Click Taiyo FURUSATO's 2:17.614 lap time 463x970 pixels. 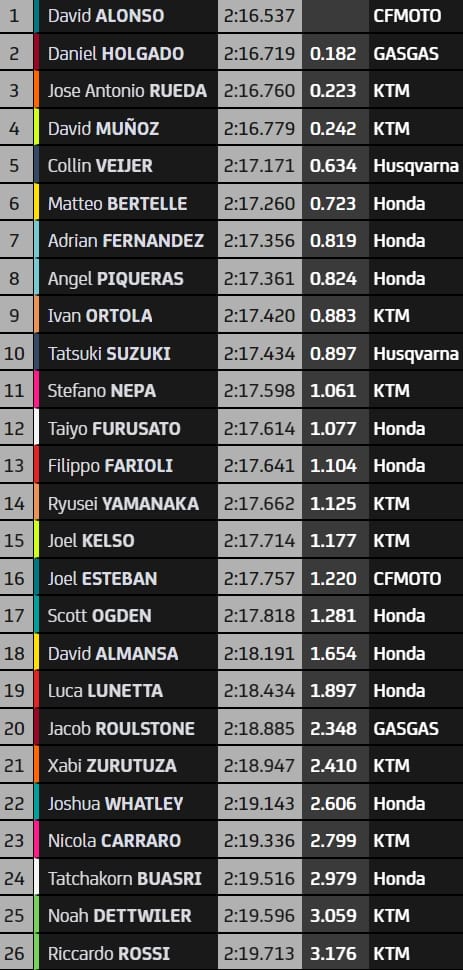click(x=260, y=429)
